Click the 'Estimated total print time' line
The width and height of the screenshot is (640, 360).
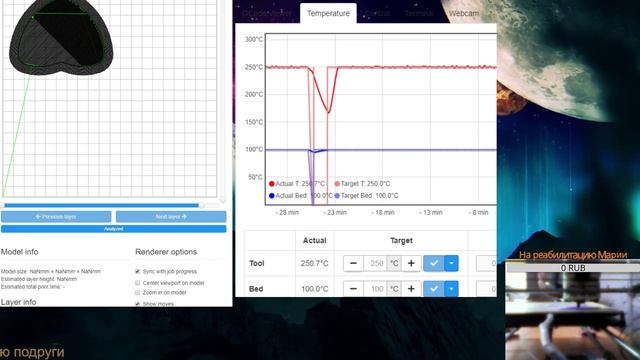pyautogui.click(x=33, y=287)
